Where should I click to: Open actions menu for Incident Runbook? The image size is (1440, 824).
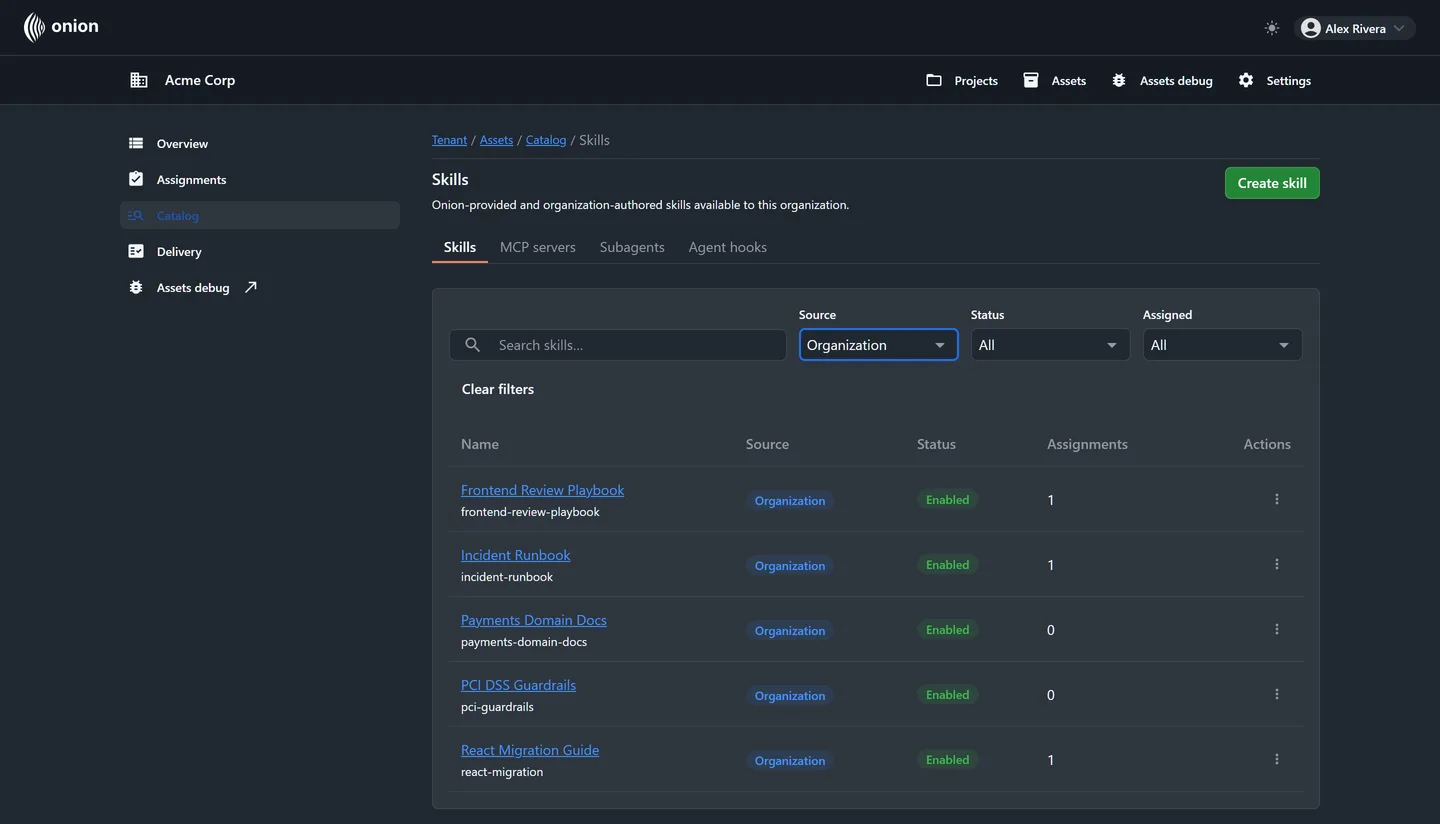tap(1277, 564)
